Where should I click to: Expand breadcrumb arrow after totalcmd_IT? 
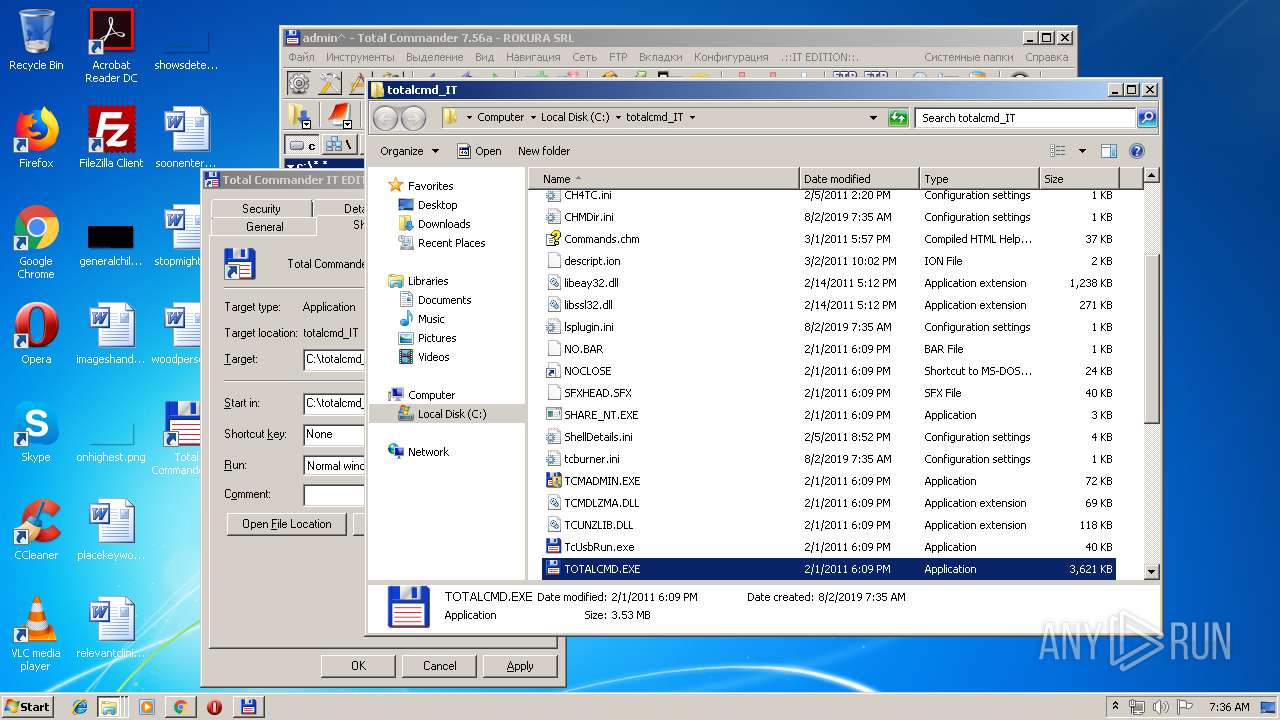point(692,117)
